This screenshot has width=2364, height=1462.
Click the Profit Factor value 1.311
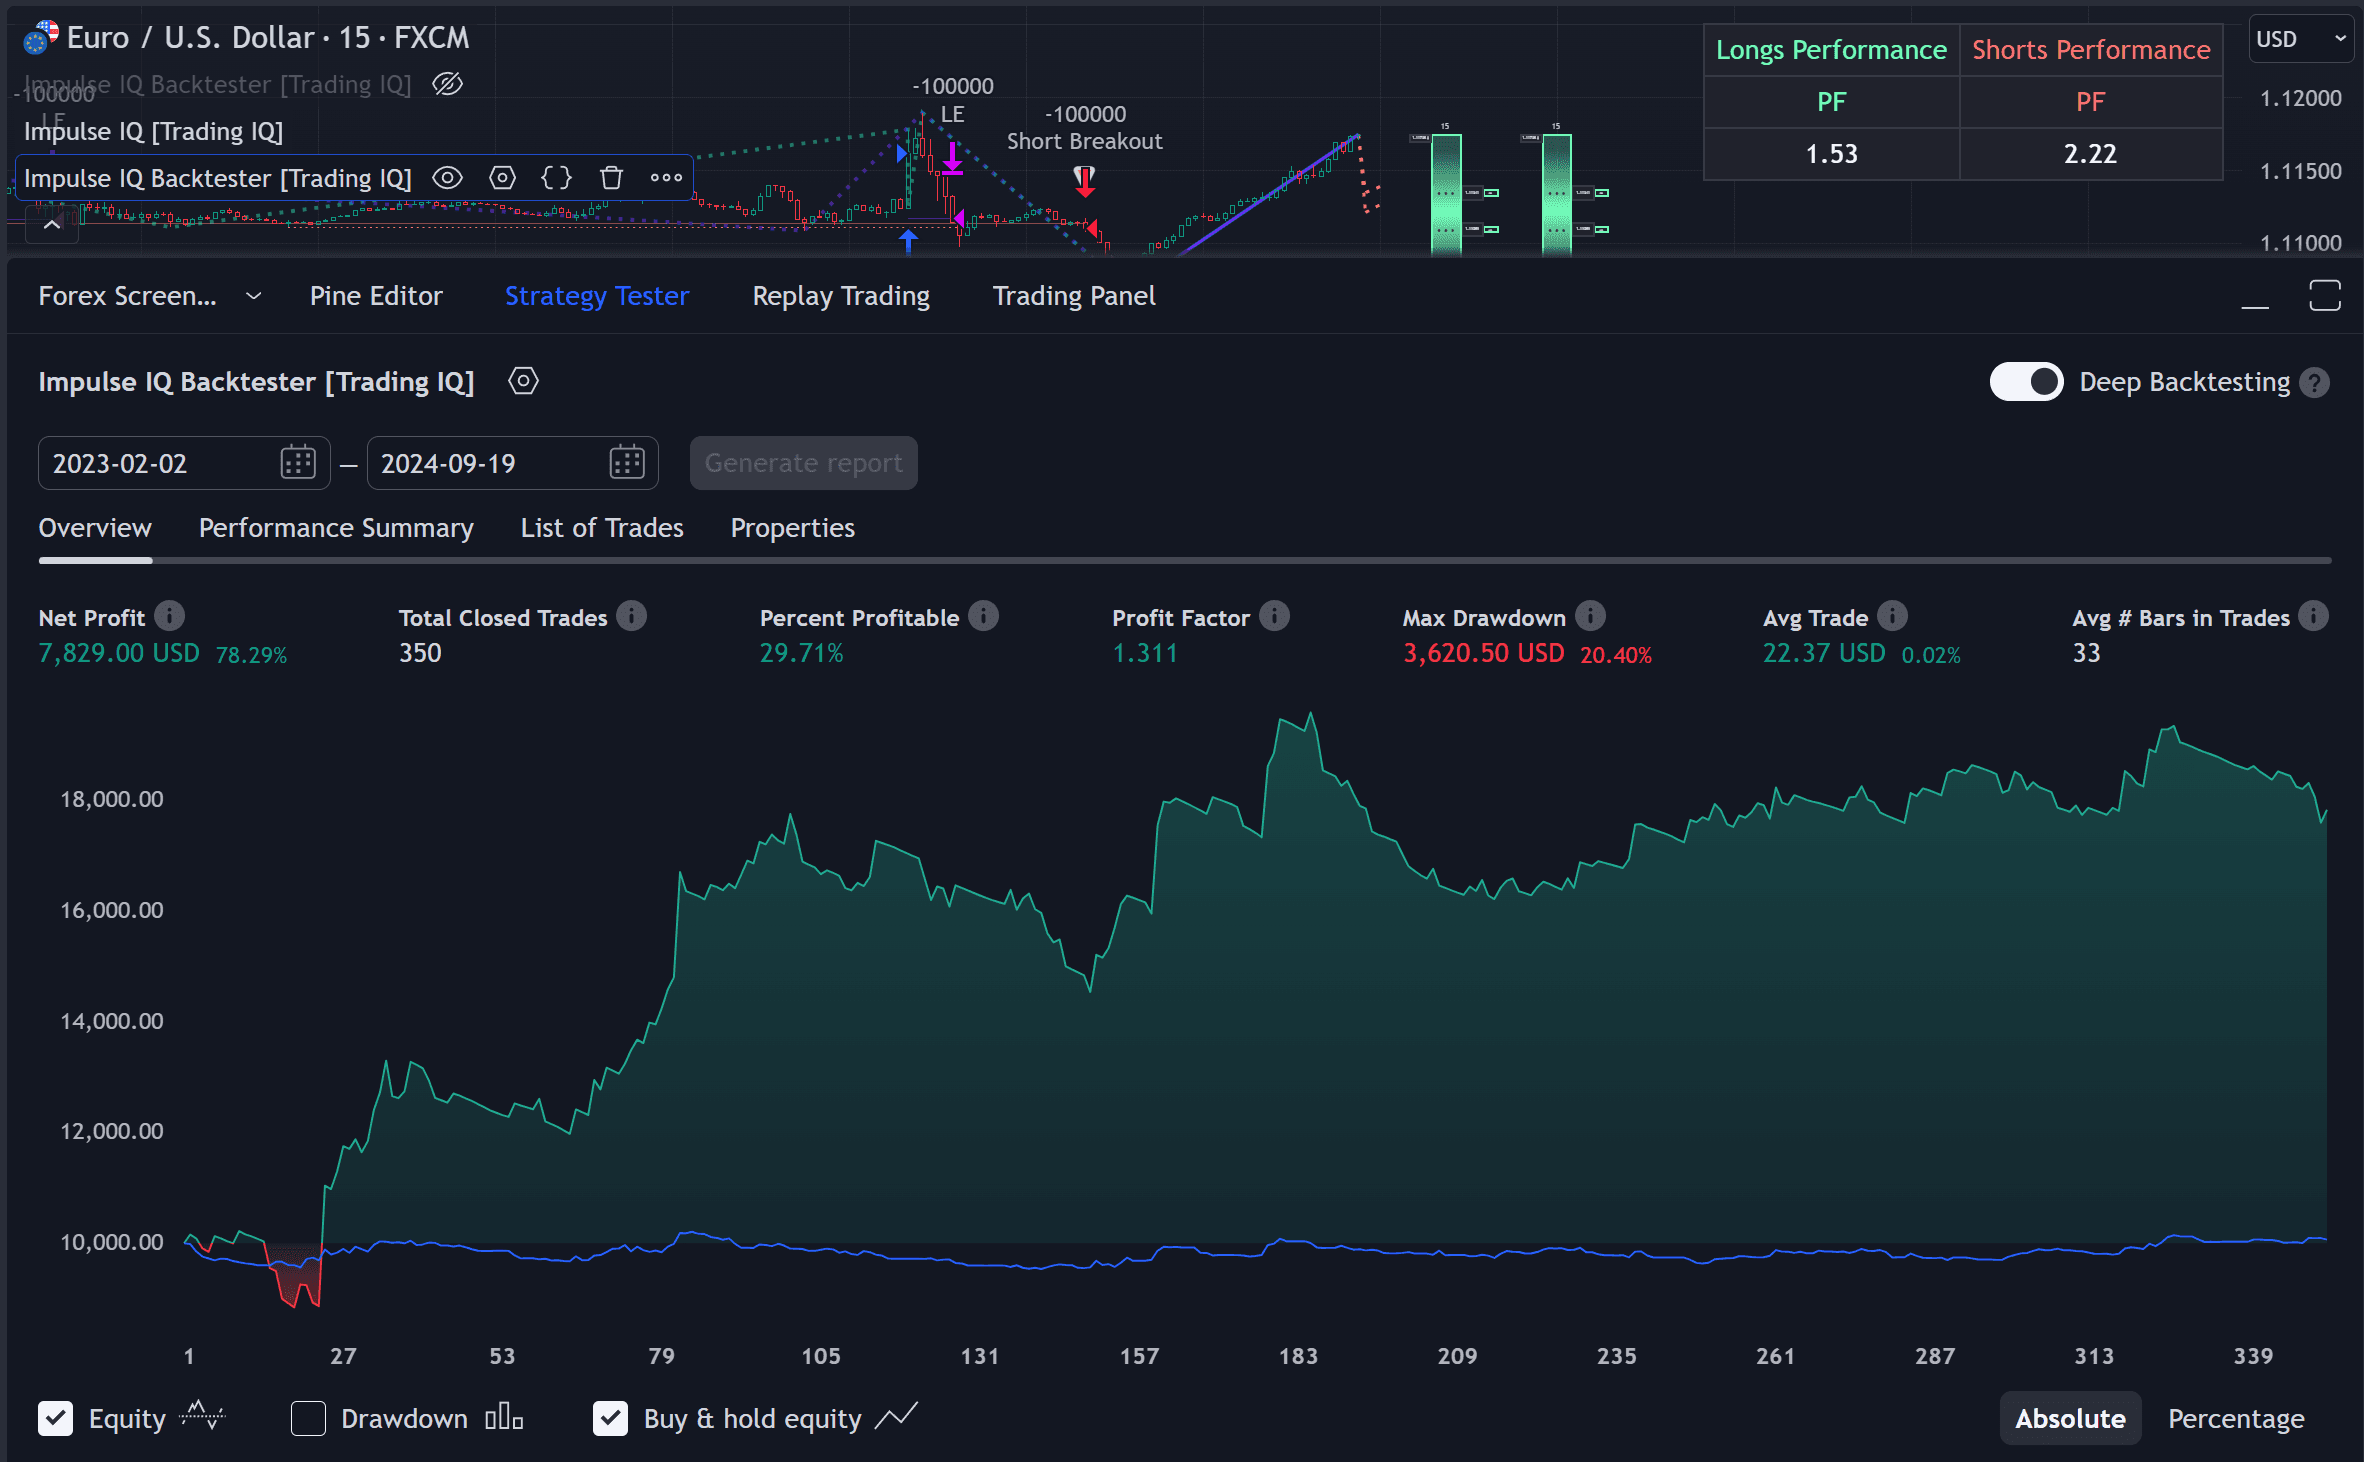pyautogui.click(x=1145, y=653)
